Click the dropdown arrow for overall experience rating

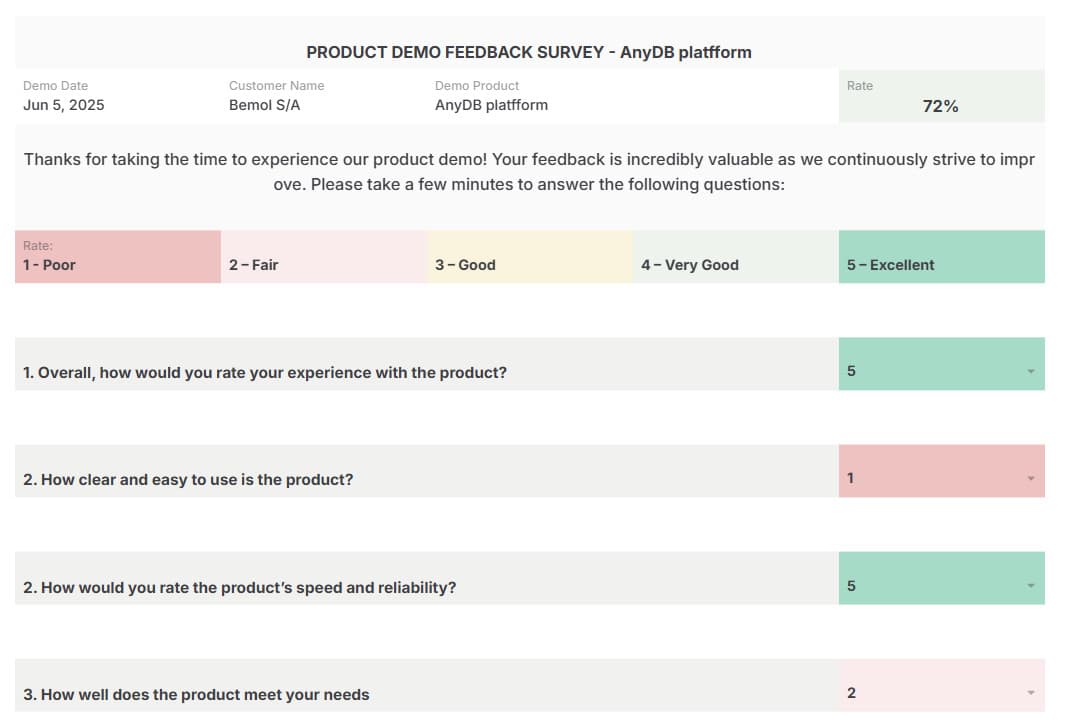(x=1030, y=372)
